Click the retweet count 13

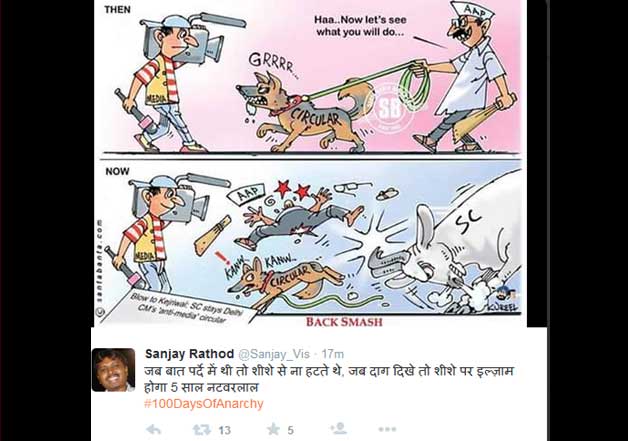(225, 430)
